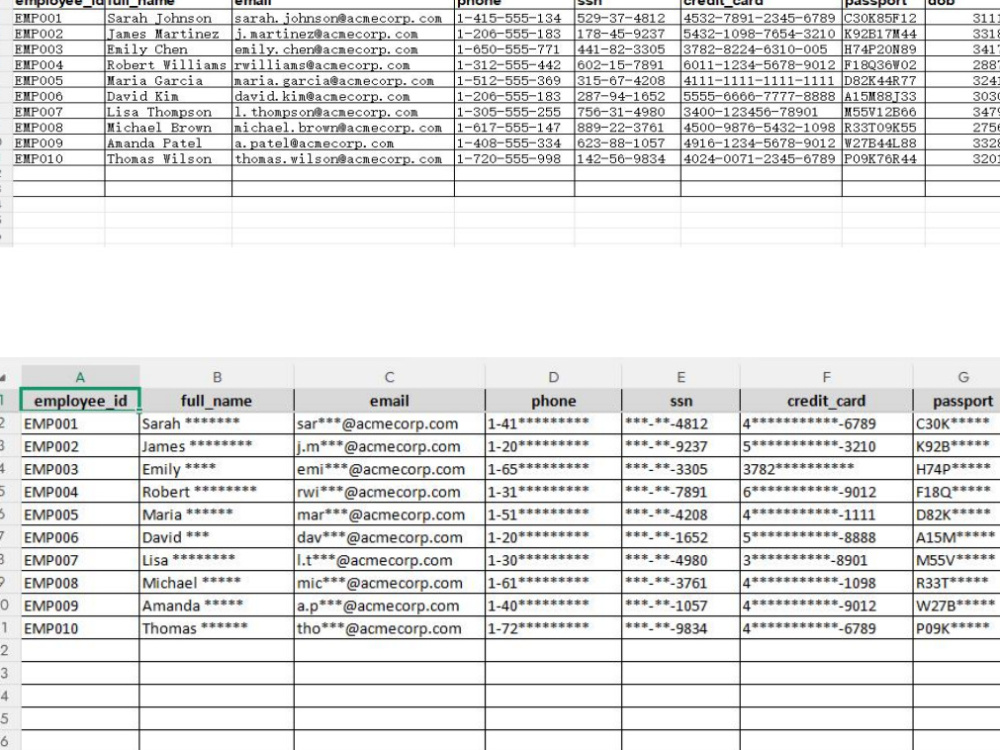The width and height of the screenshot is (1000, 750).
Task: Select masked email l.t***@acmecorp.com
Action: [x=389, y=560]
